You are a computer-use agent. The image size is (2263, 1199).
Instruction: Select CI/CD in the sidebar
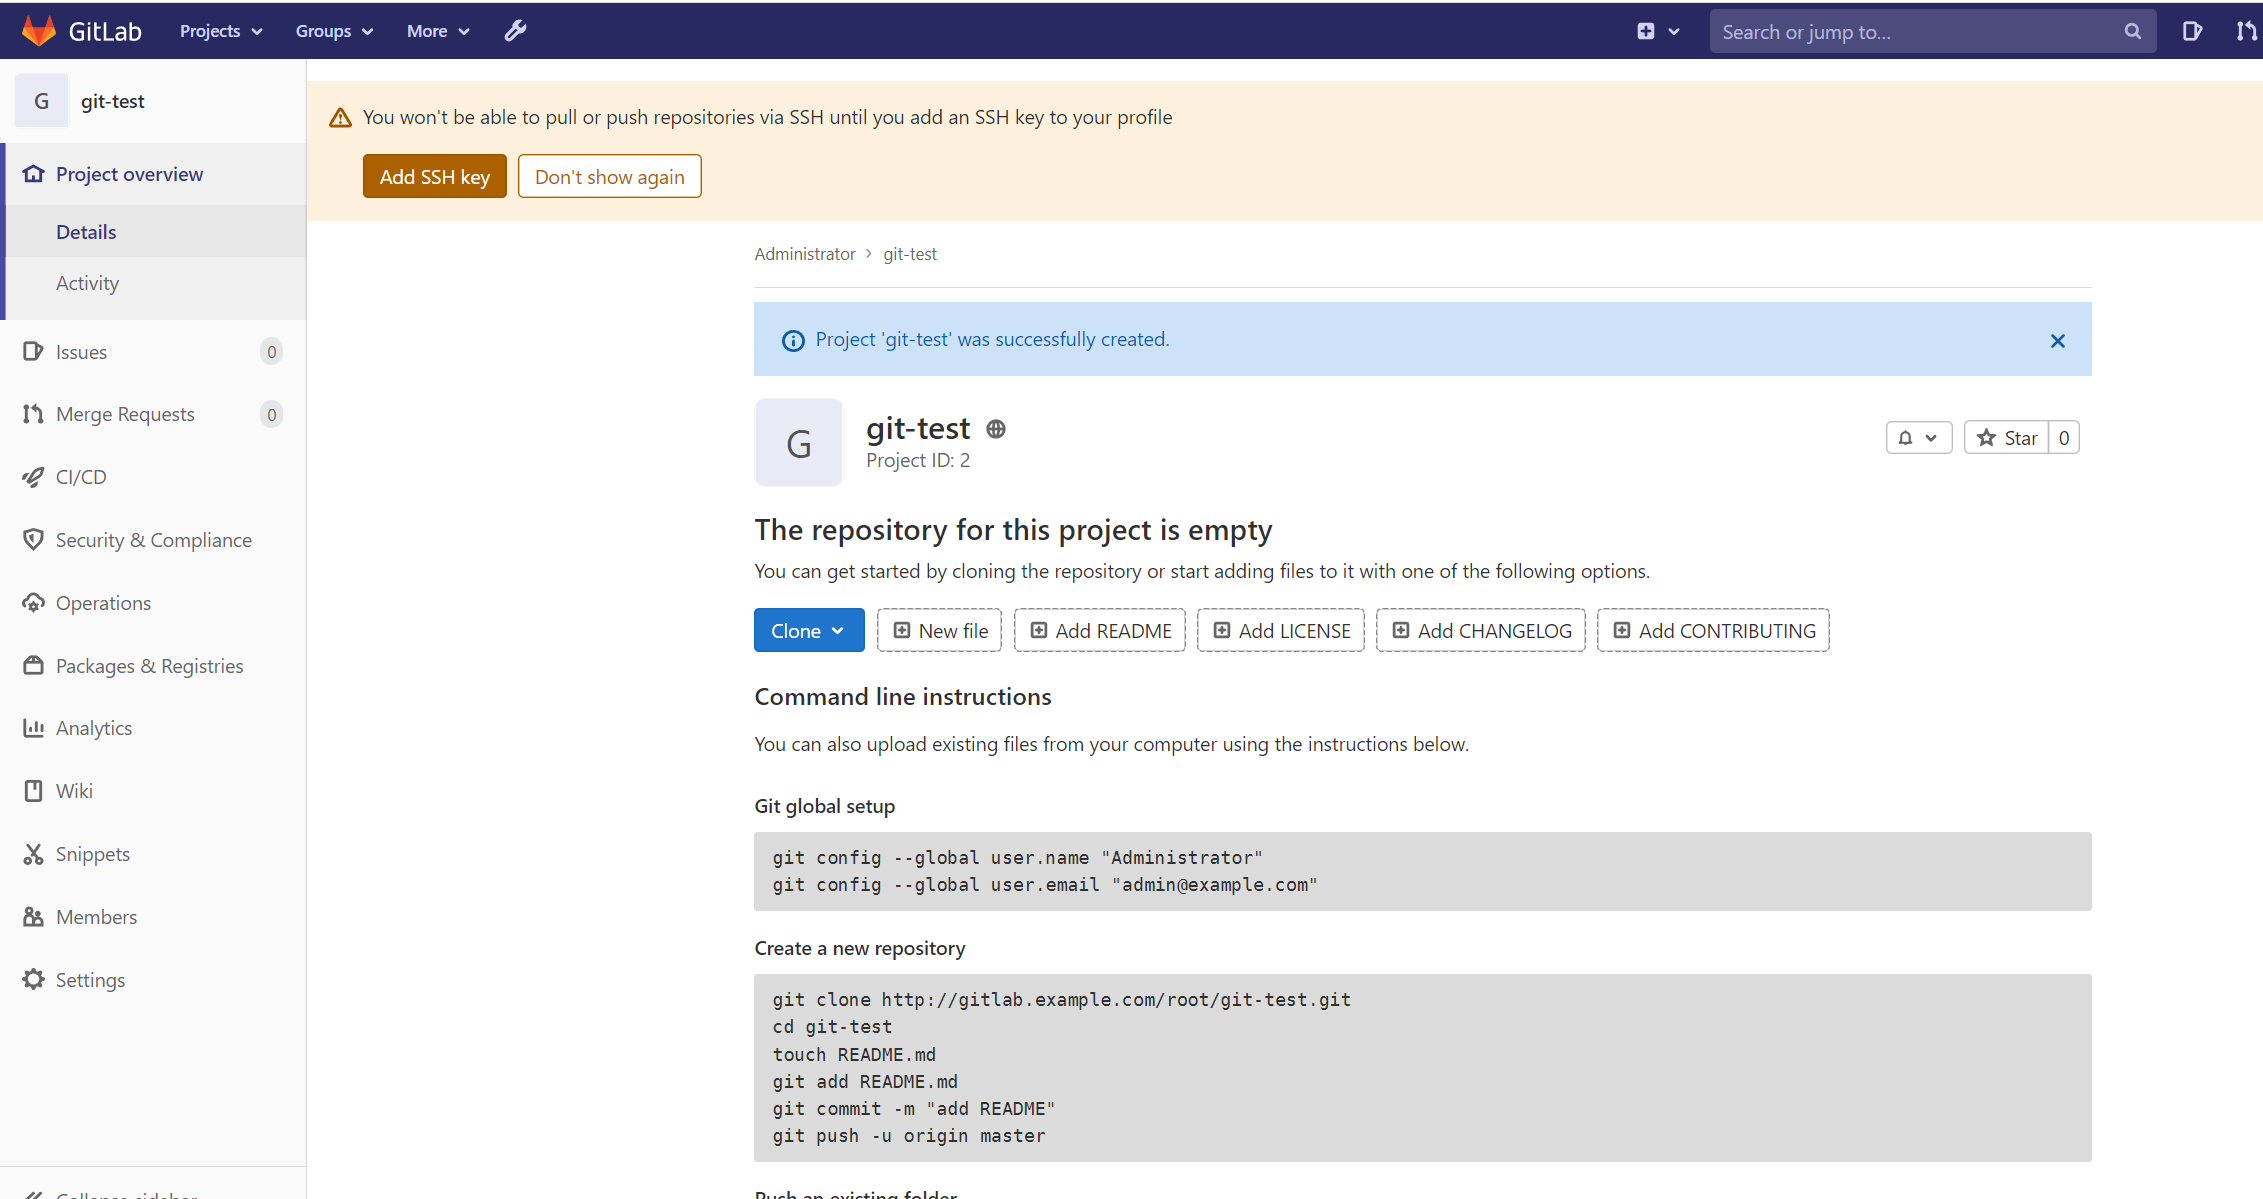coord(81,477)
